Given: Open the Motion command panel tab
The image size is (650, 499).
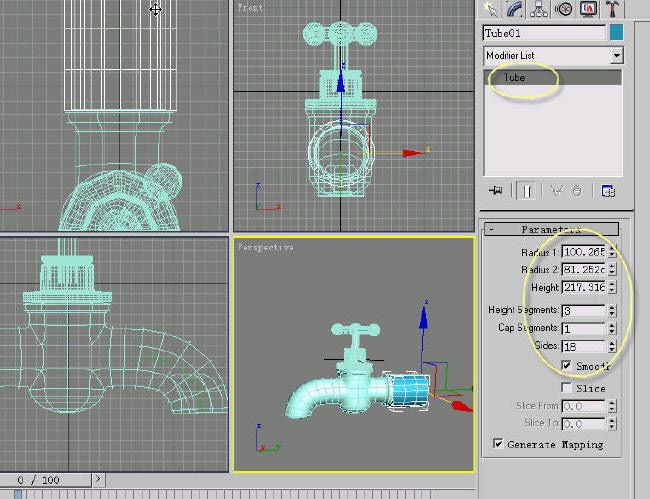Looking at the screenshot, I should click(x=563, y=9).
